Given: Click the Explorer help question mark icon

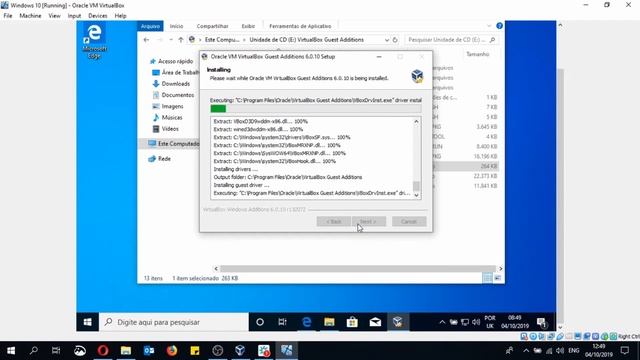Looking at the screenshot, I should (x=499, y=26).
